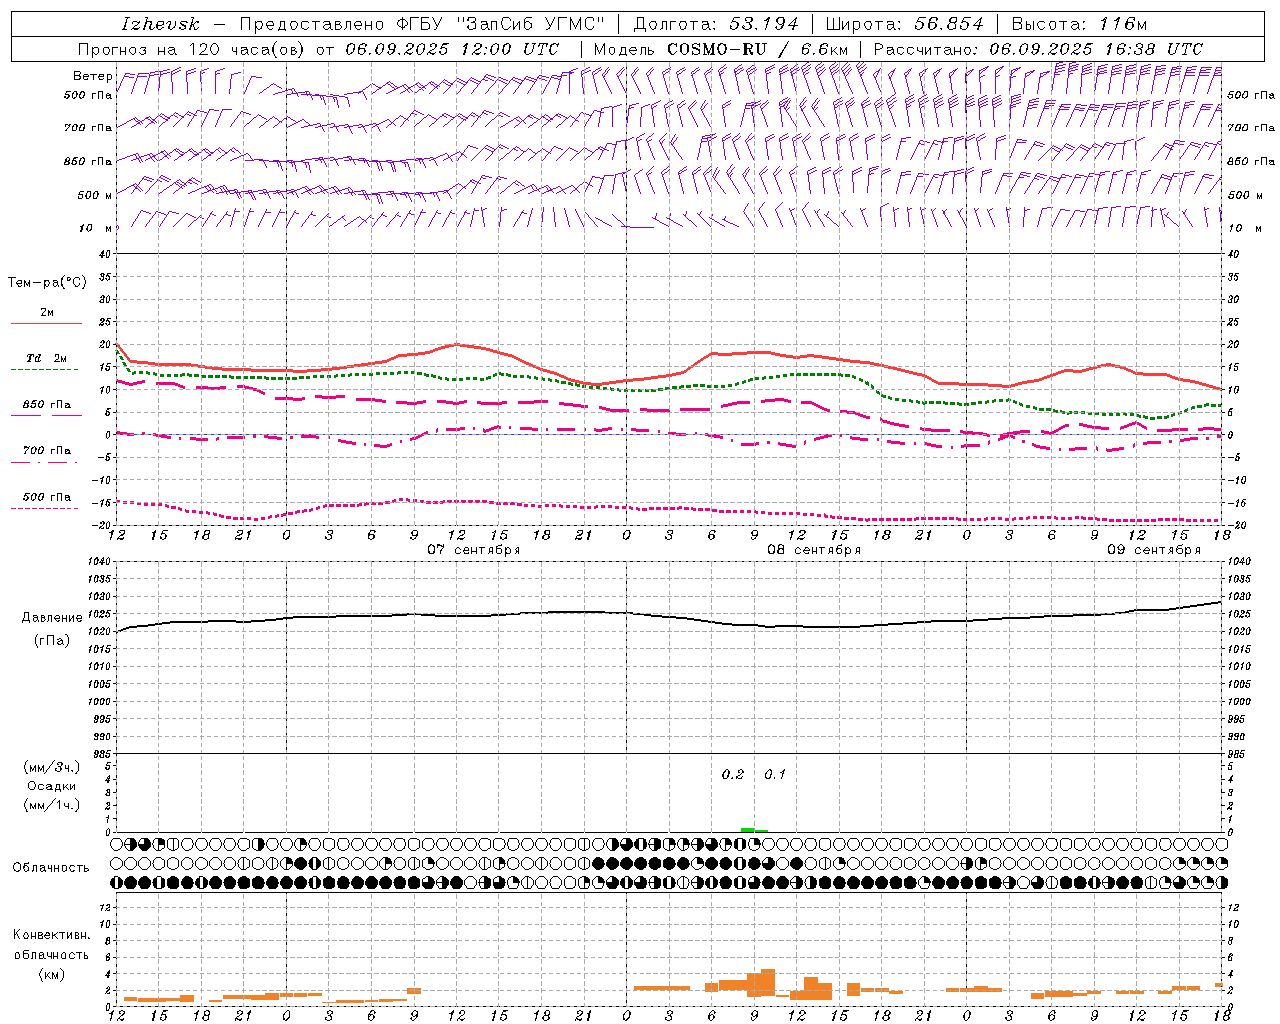The height and width of the screenshot is (1024, 1280).
Task: Click the 09 сентября date label
Action: [x=1153, y=550]
